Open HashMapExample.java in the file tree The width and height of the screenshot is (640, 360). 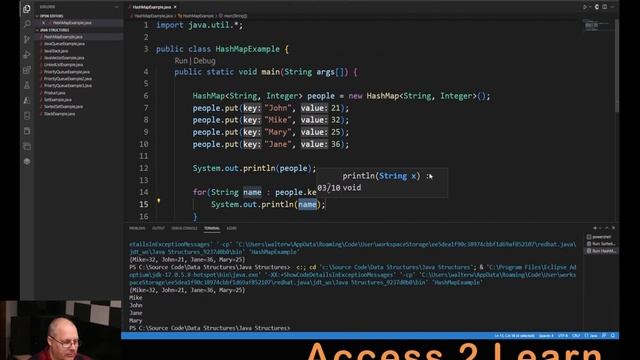pos(63,37)
